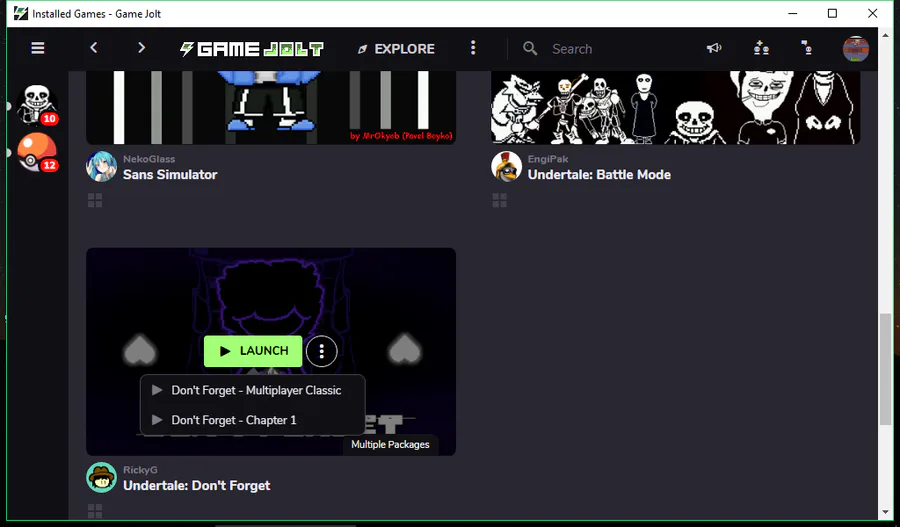Open the Undertale: Battle Mode thumbnail
This screenshot has height=527, width=900.
click(675, 107)
